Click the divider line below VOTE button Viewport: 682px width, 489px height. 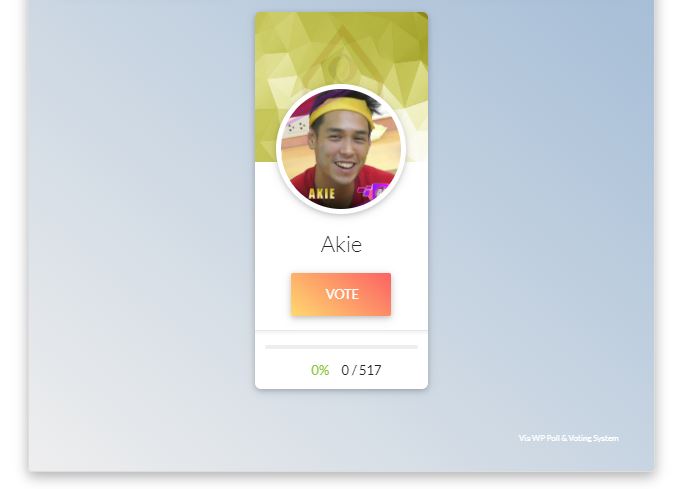341,331
